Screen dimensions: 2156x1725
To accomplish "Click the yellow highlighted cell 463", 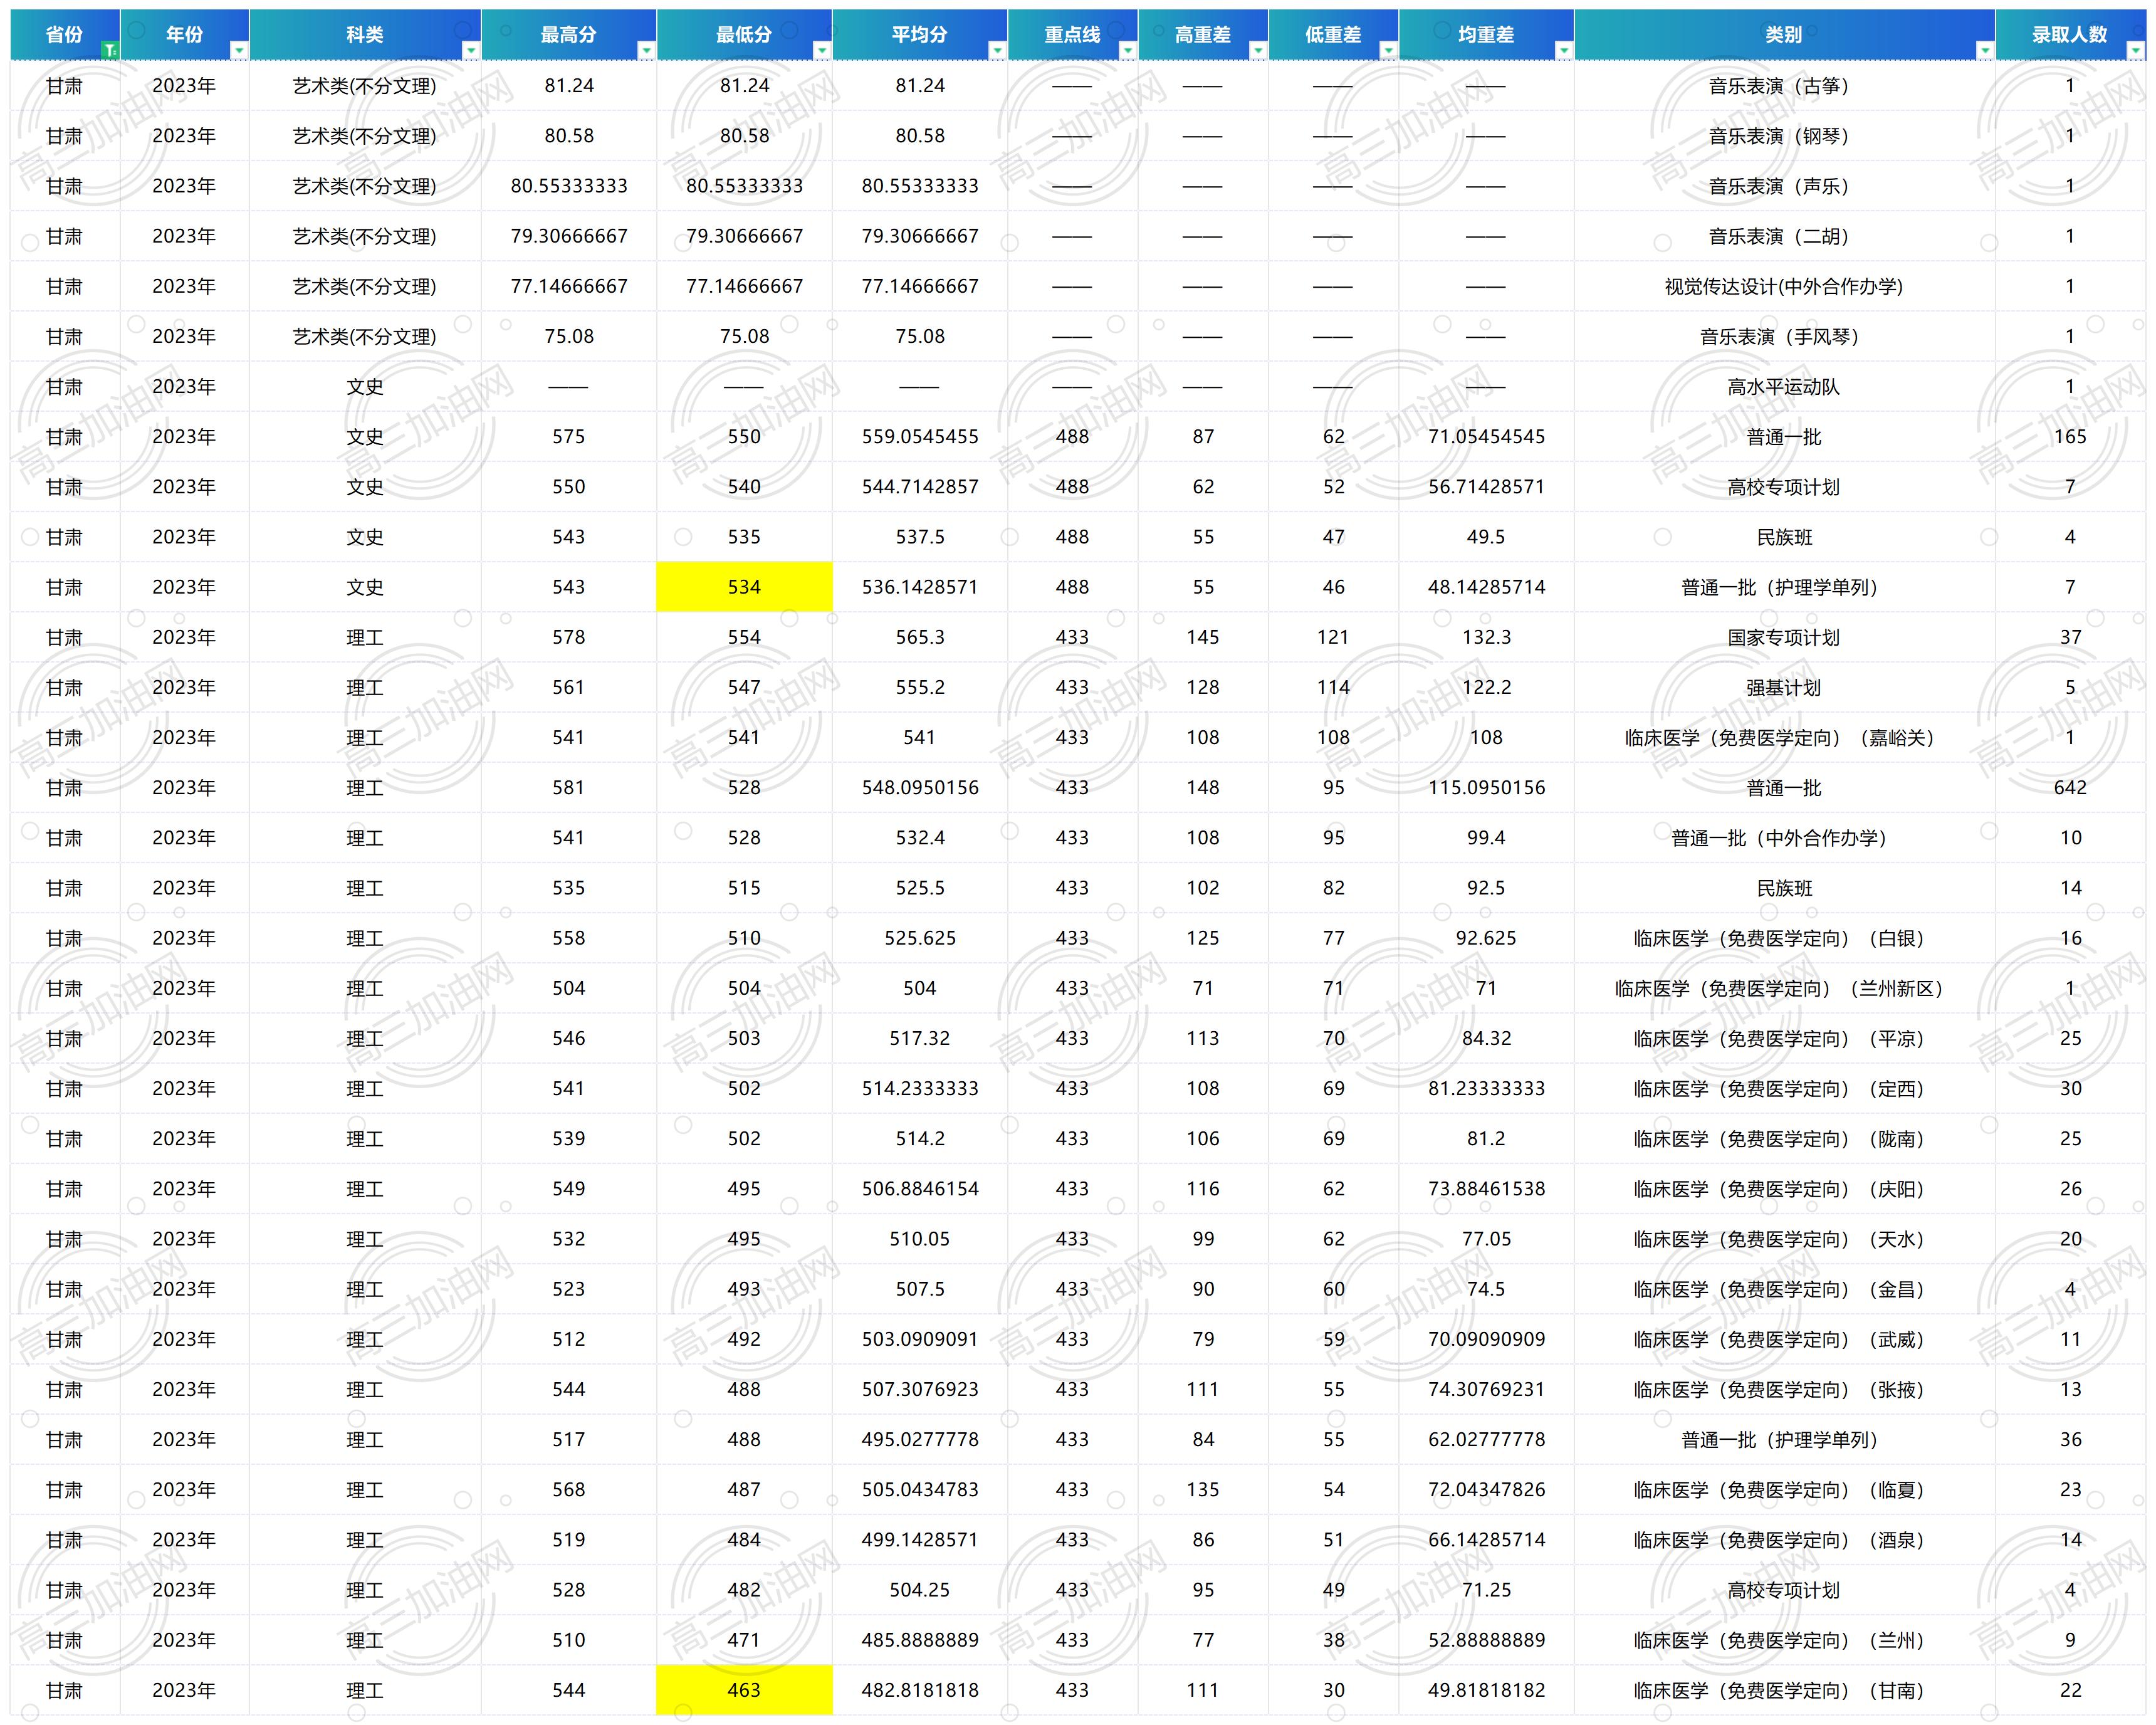I will (744, 1690).
